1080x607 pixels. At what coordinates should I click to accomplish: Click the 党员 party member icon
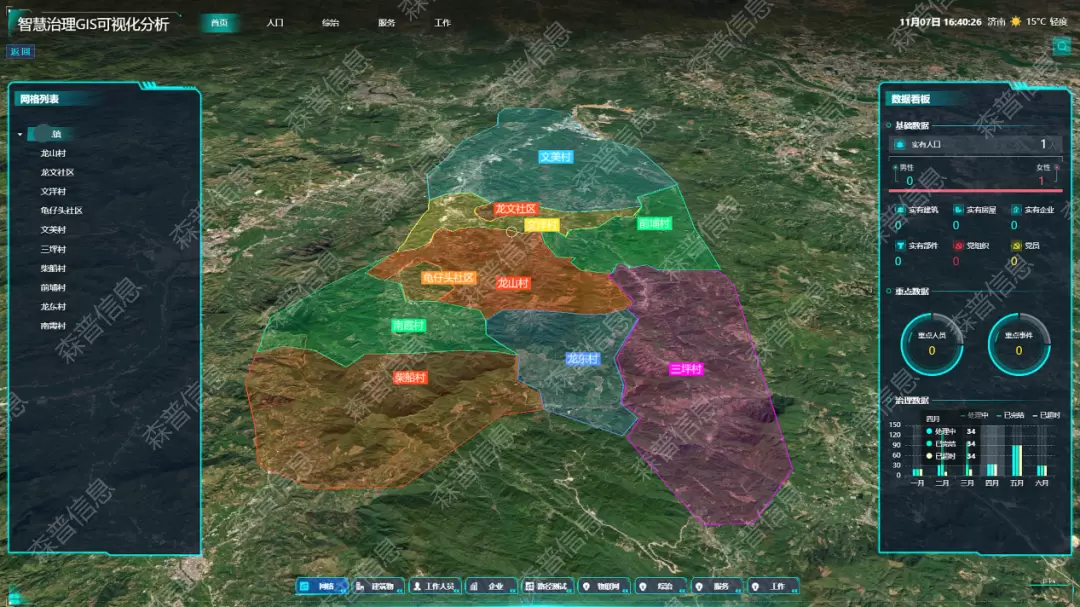pos(1016,245)
